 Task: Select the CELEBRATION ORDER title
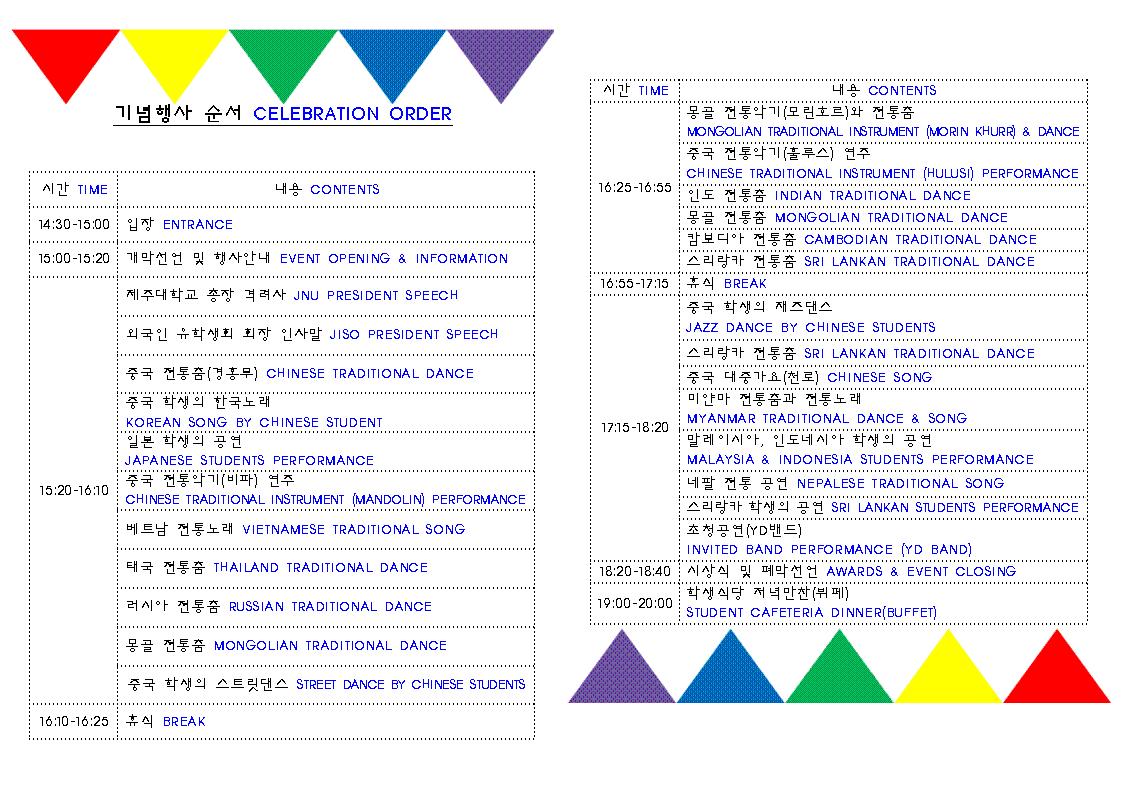(x=283, y=114)
